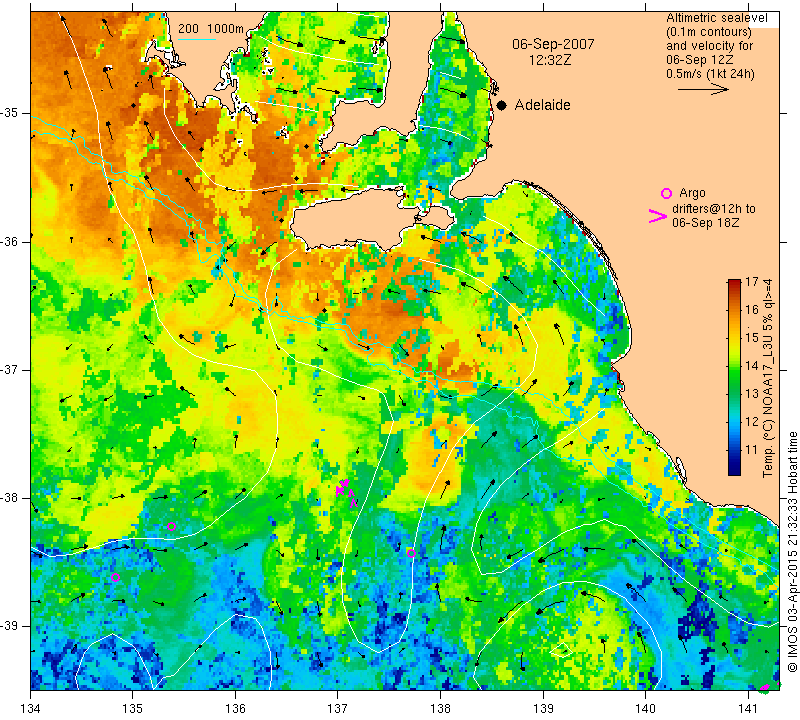Click the 06-Sep-2007 date text
Image resolution: width=800 pixels, height=720 pixels.
click(553, 44)
